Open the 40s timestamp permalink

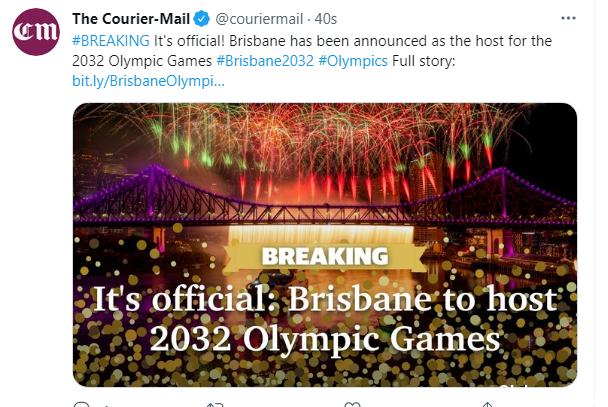tap(326, 19)
